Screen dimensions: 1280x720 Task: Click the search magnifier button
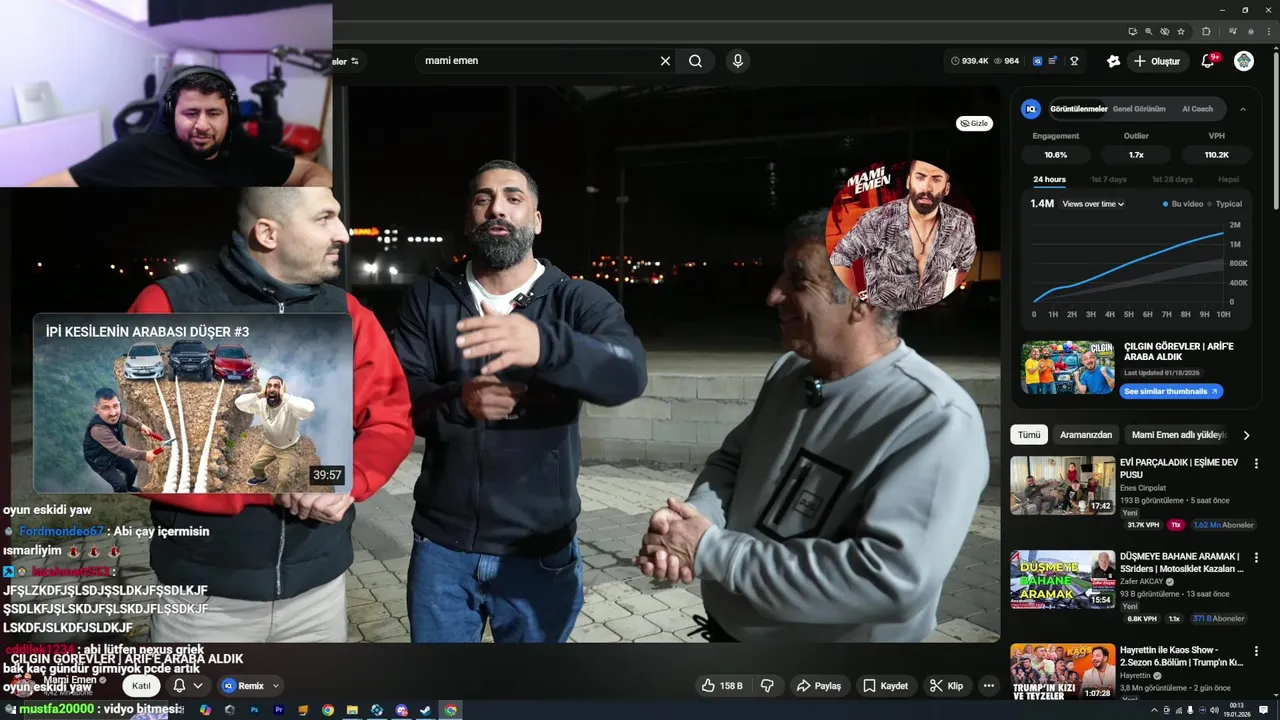tap(695, 61)
